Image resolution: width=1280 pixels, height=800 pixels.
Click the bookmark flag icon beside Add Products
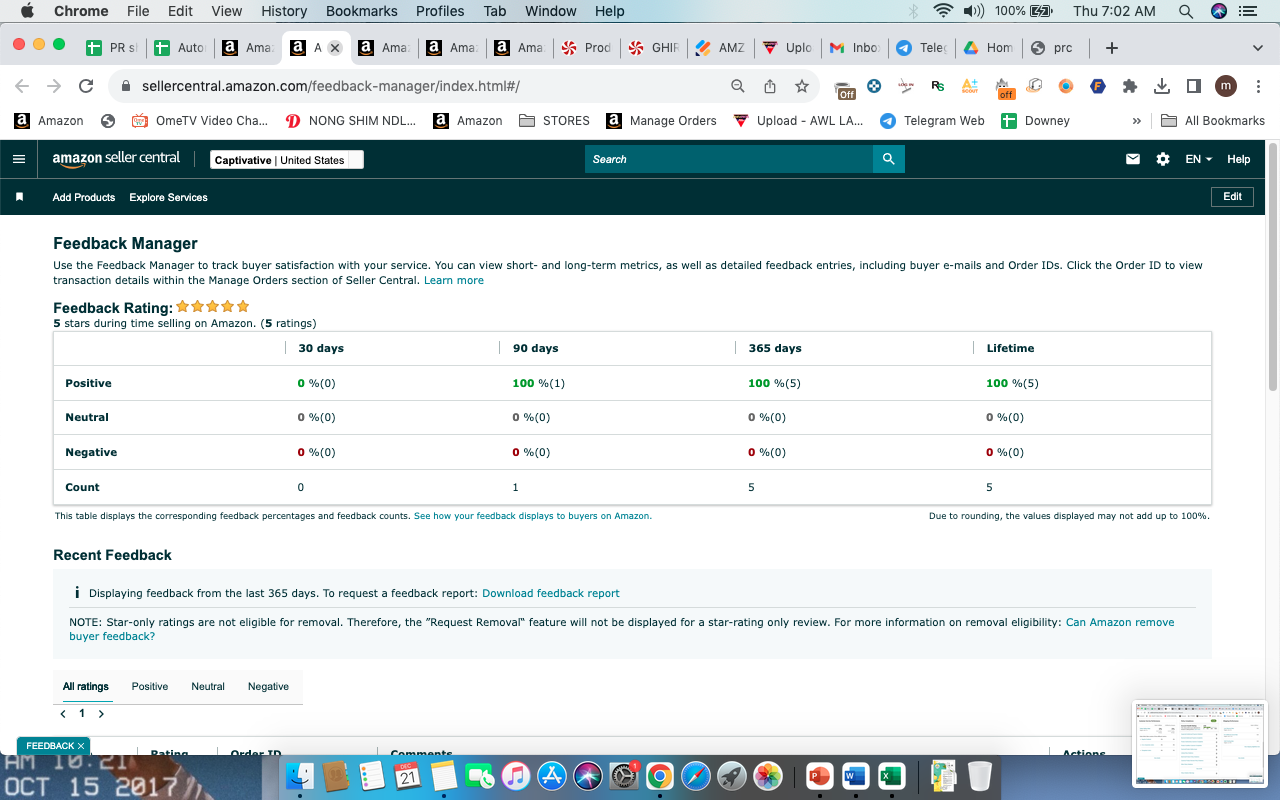[x=19, y=197]
